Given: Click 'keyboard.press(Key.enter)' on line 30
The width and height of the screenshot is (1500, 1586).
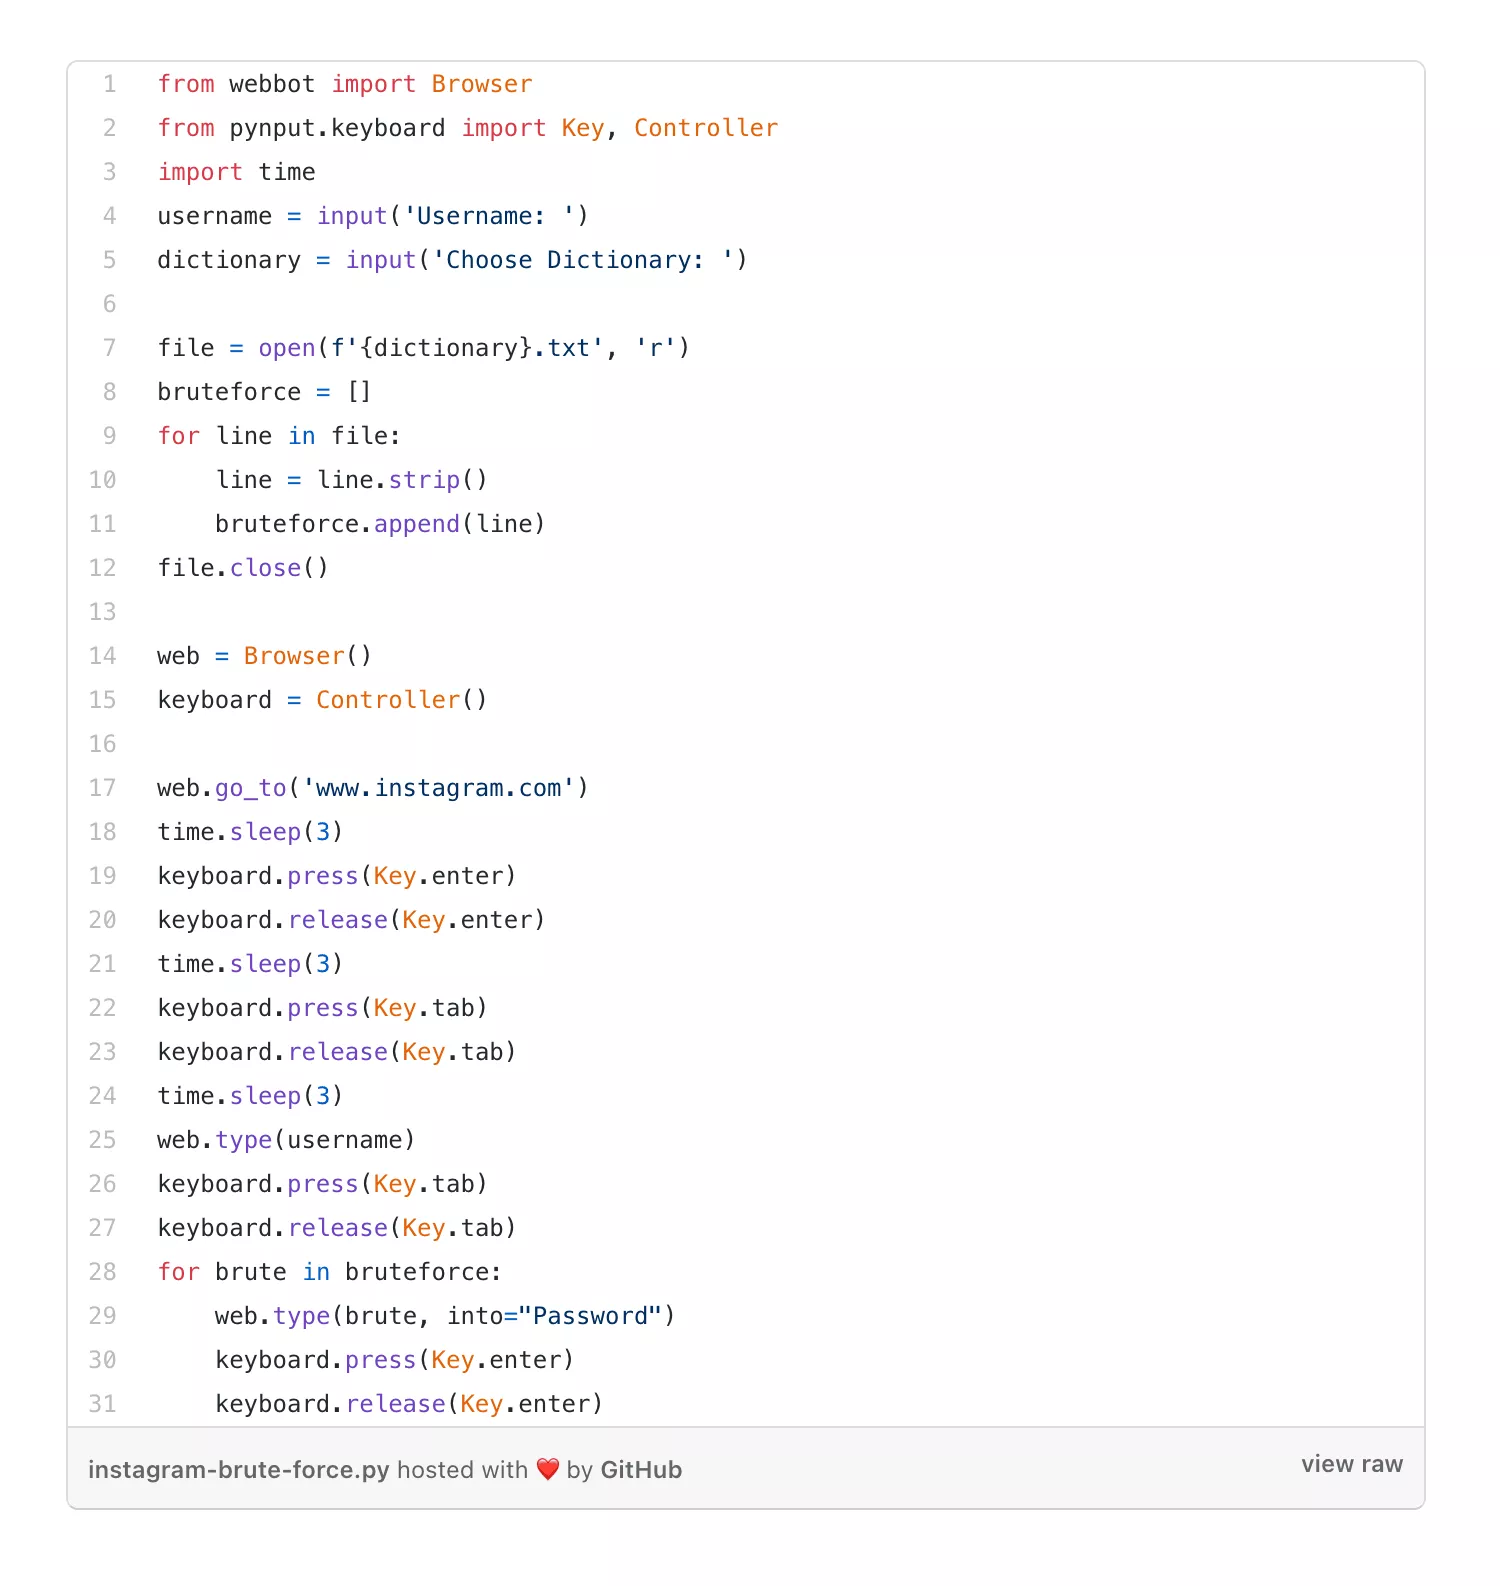Looking at the screenshot, I should (395, 1360).
